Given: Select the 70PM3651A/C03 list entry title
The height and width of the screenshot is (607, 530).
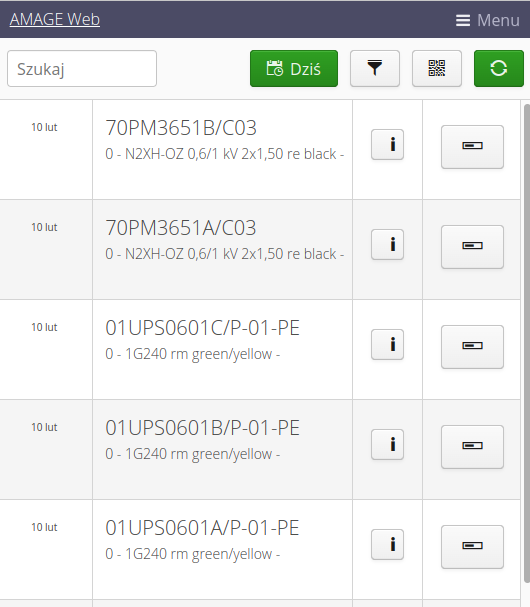Looking at the screenshot, I should point(181,228).
